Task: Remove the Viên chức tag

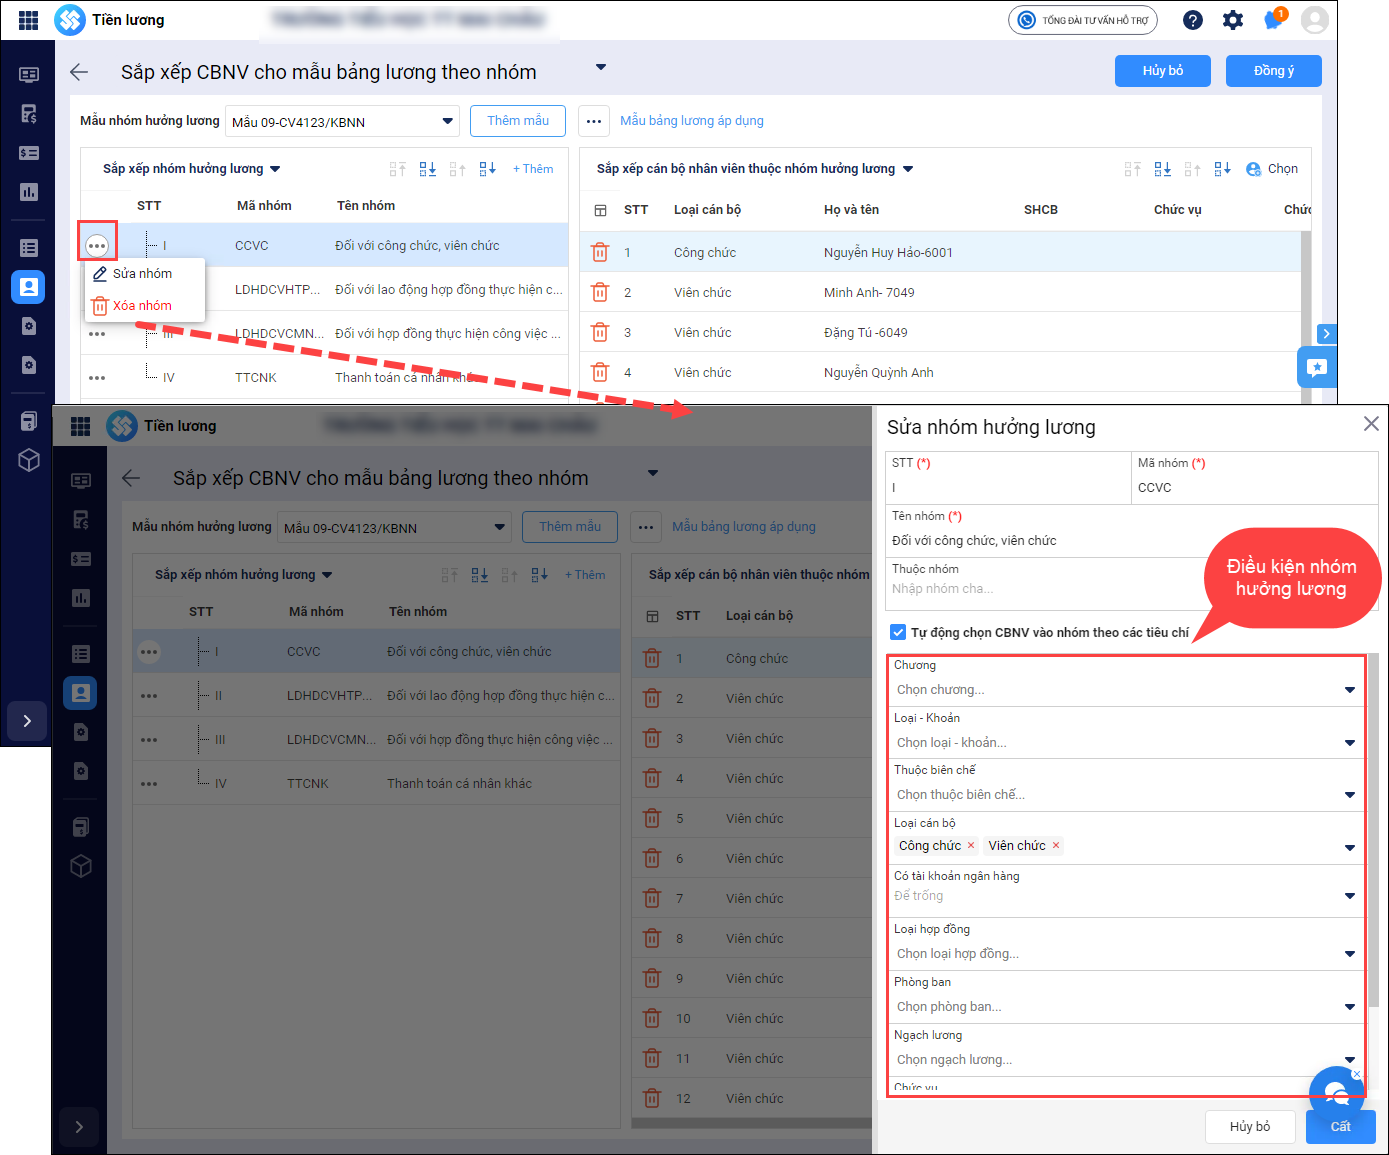Action: point(1056,846)
